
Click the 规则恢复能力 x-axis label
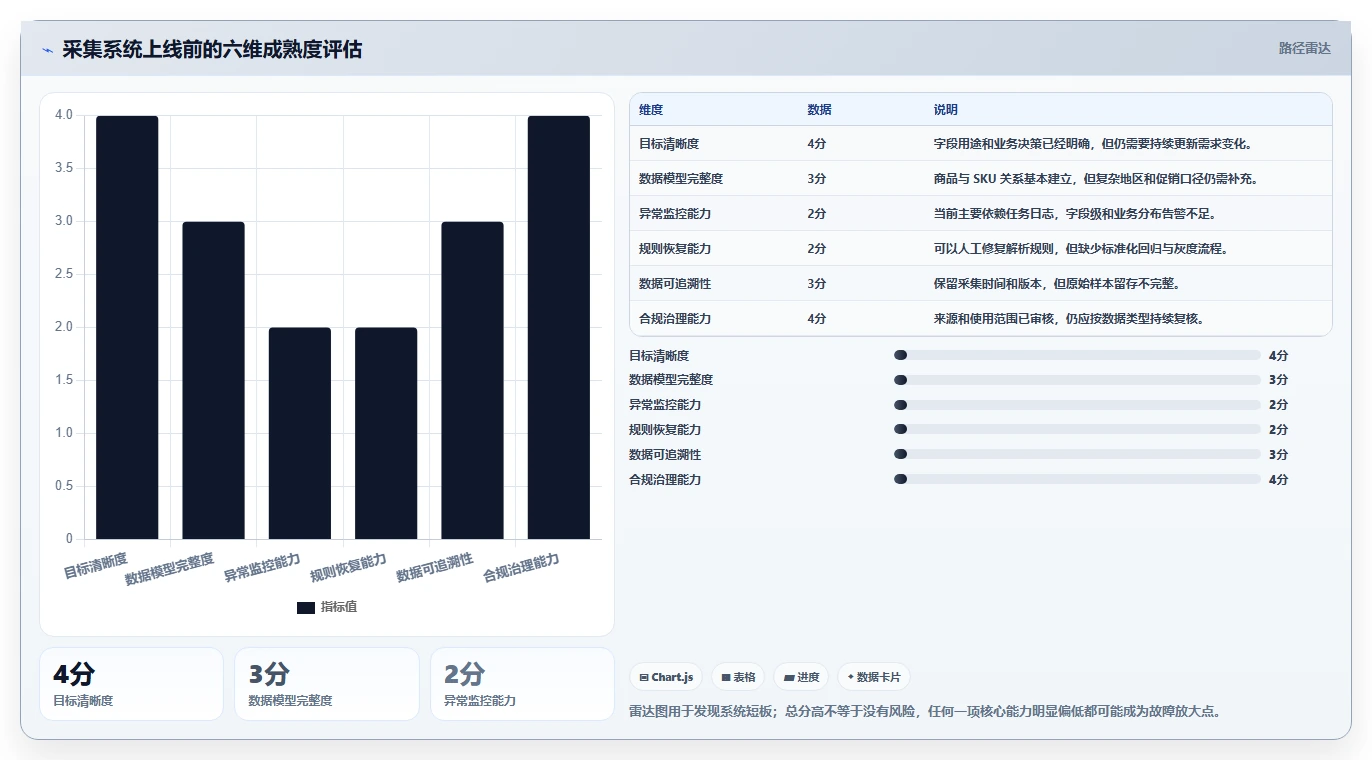(348, 568)
